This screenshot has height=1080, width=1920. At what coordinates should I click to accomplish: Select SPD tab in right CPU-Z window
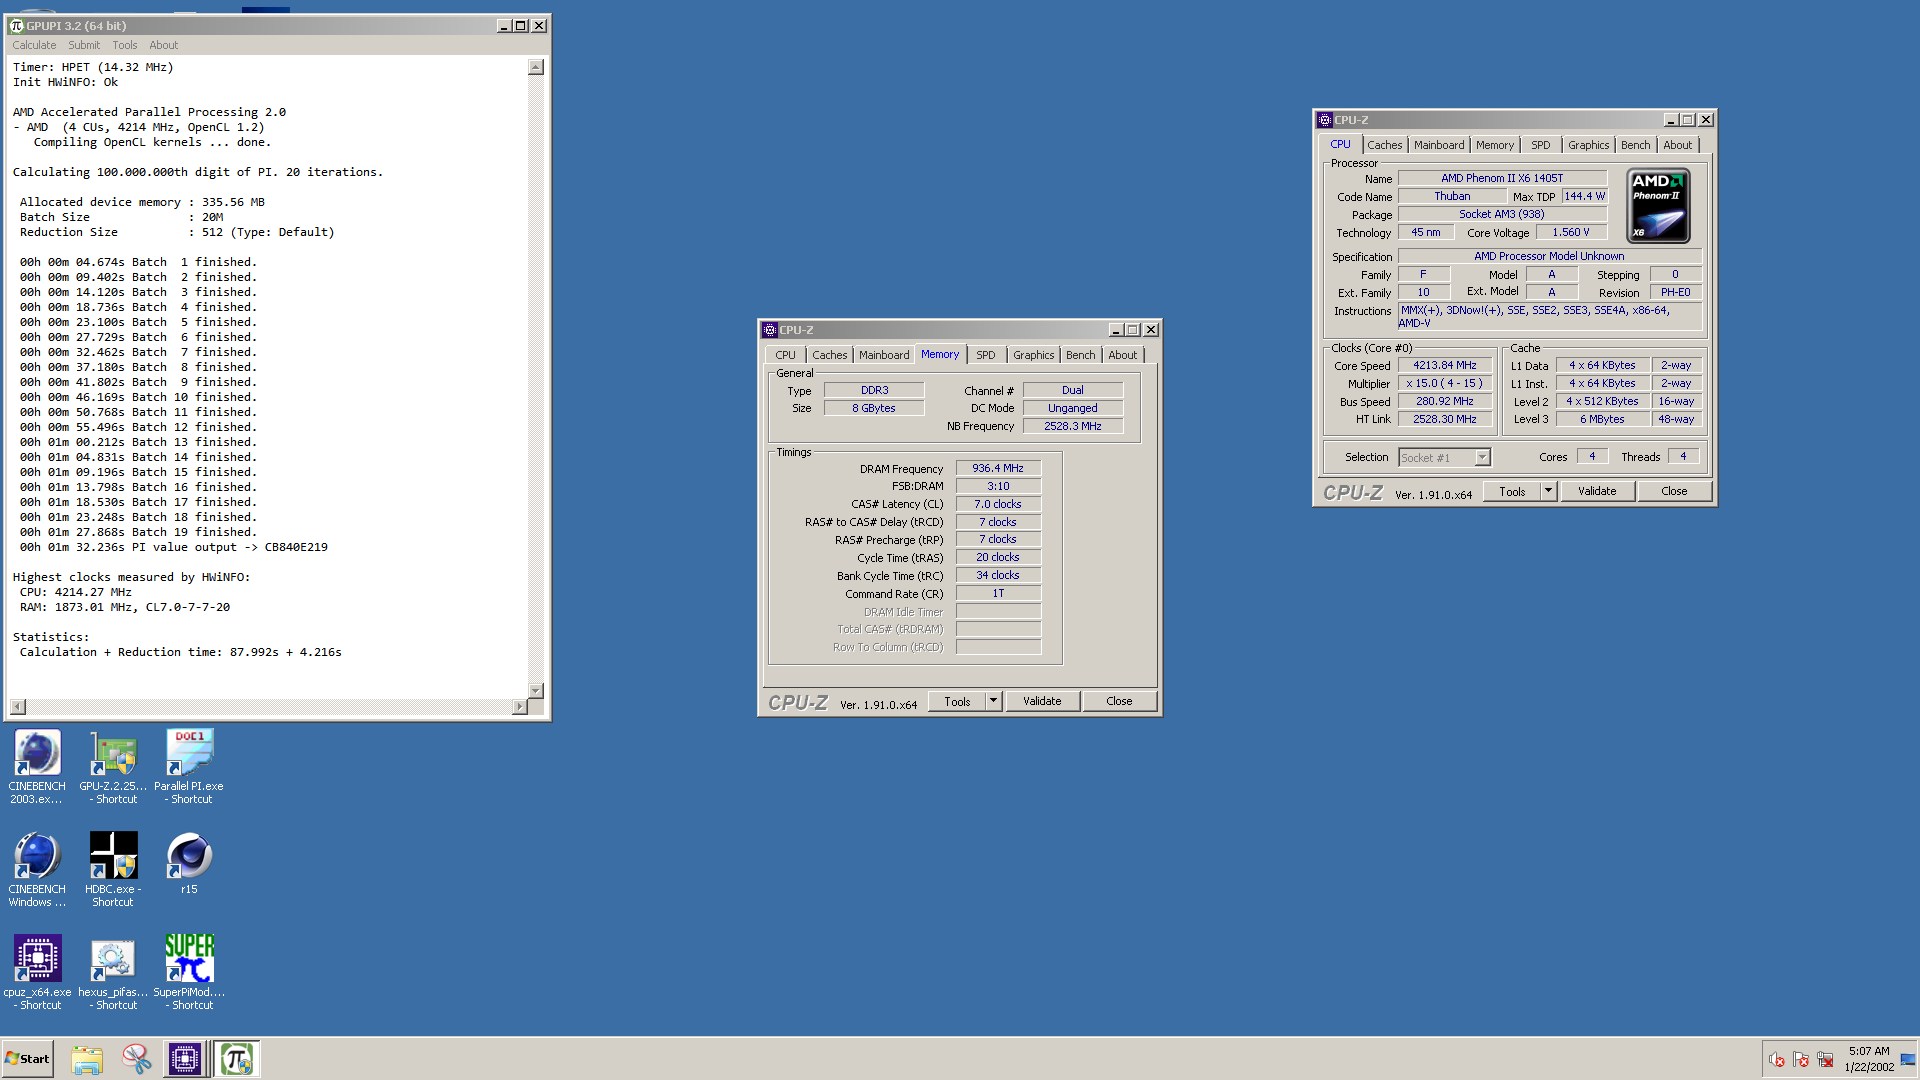pos(1540,145)
